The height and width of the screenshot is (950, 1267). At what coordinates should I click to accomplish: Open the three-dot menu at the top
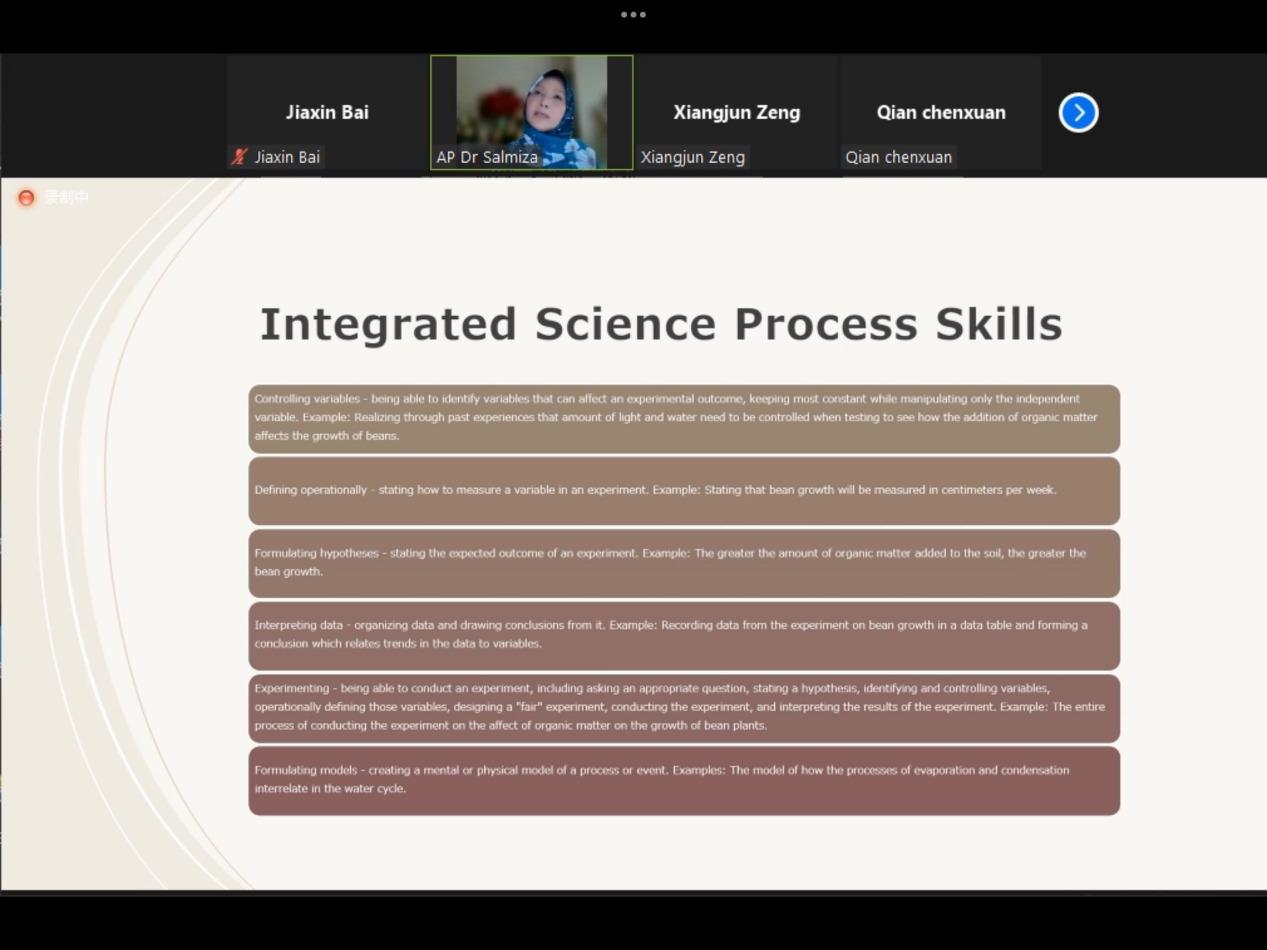coord(633,14)
